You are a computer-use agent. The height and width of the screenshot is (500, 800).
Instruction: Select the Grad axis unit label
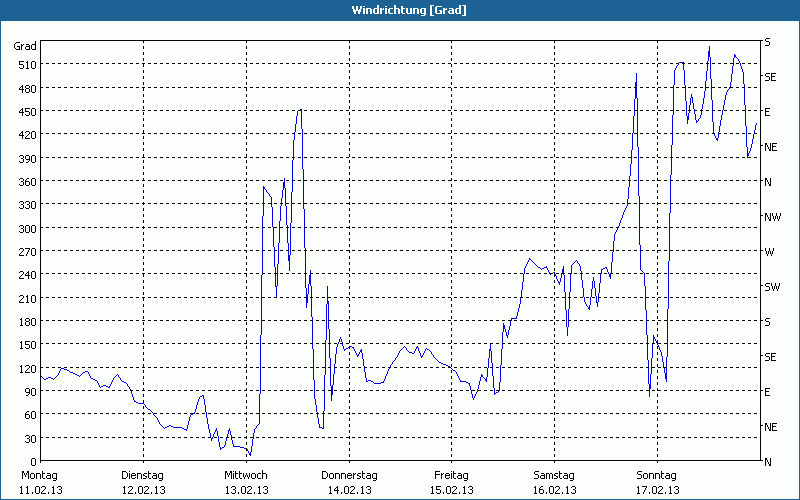tap(25, 46)
